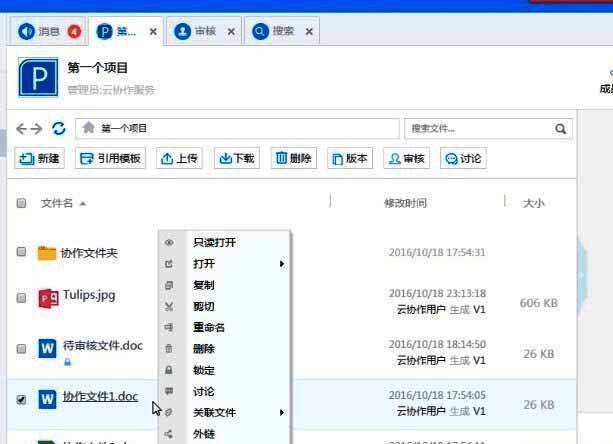Open the 协作文件夹 folder icon
This screenshot has height=444, width=613.
pyautogui.click(x=47, y=253)
